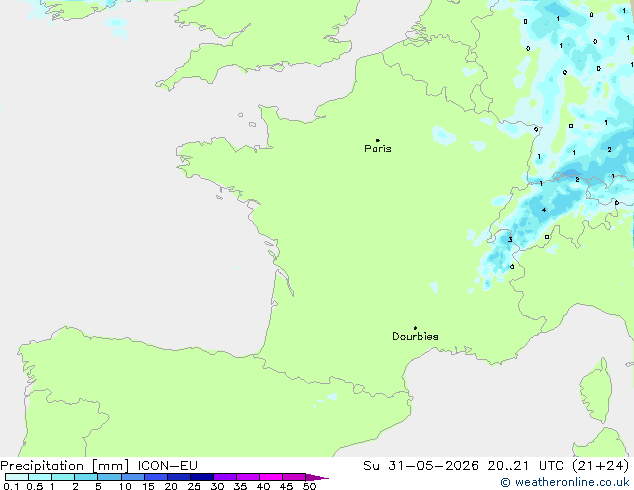Open the weatheronline.co.uk copyright link

click(564, 482)
